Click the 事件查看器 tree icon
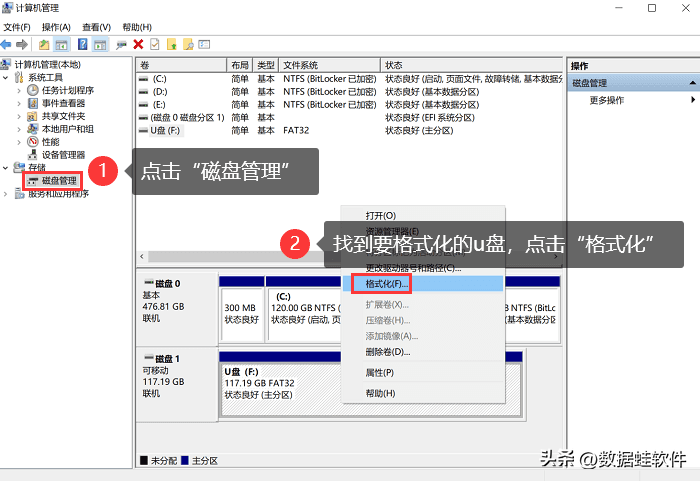Viewport: 700px width, 481px height. [32, 103]
